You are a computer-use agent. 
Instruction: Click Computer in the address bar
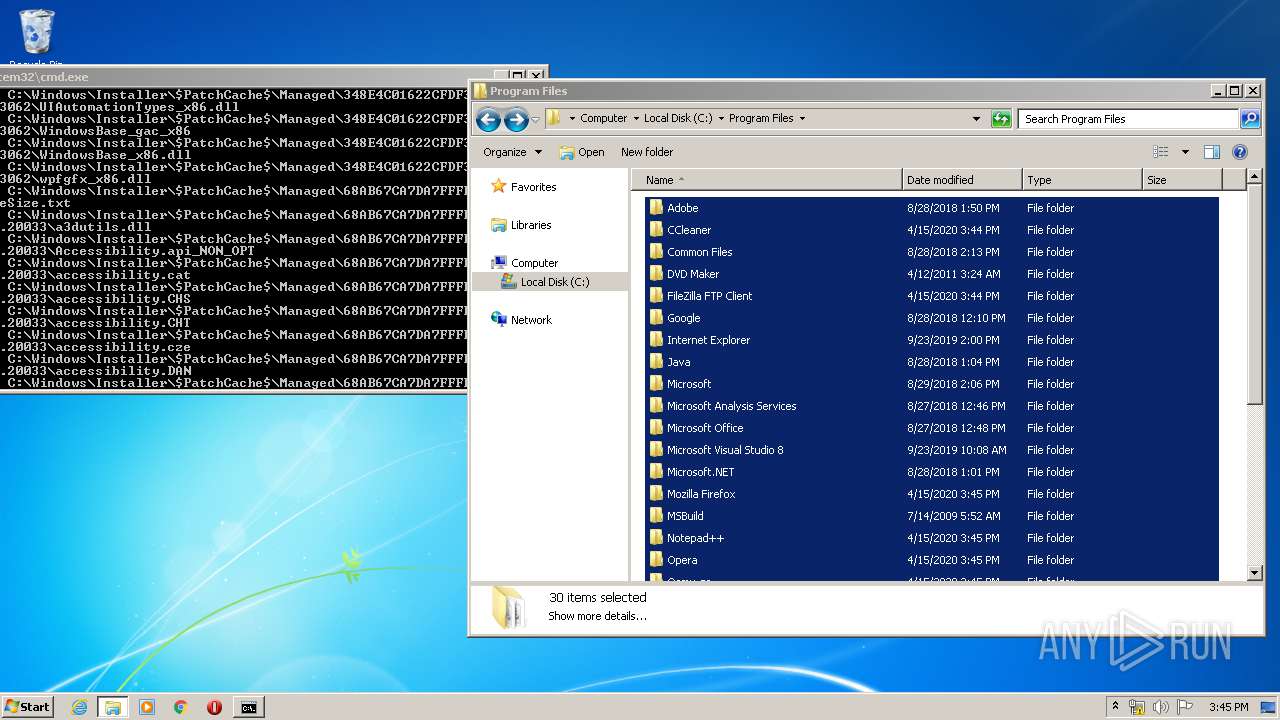[604, 118]
